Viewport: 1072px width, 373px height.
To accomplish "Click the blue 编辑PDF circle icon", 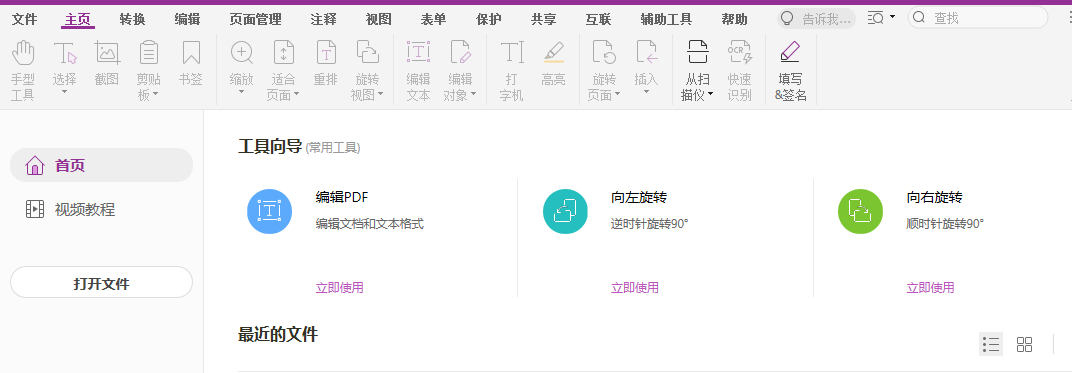I will [269, 212].
